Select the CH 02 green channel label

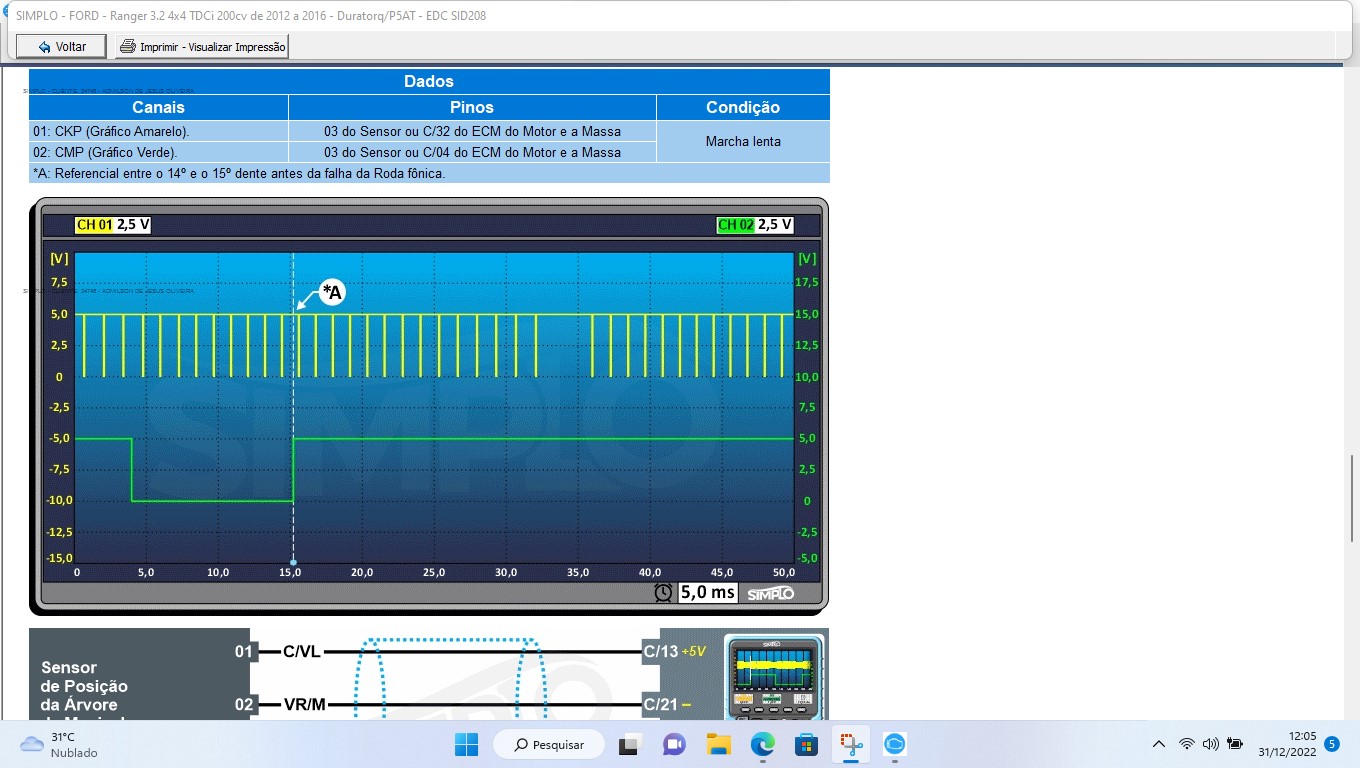click(x=735, y=225)
